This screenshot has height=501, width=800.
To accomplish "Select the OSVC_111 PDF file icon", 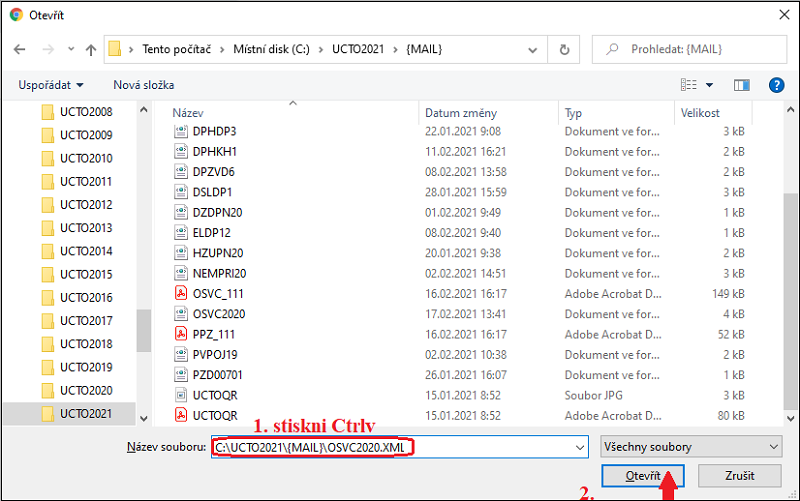I will [x=181, y=293].
